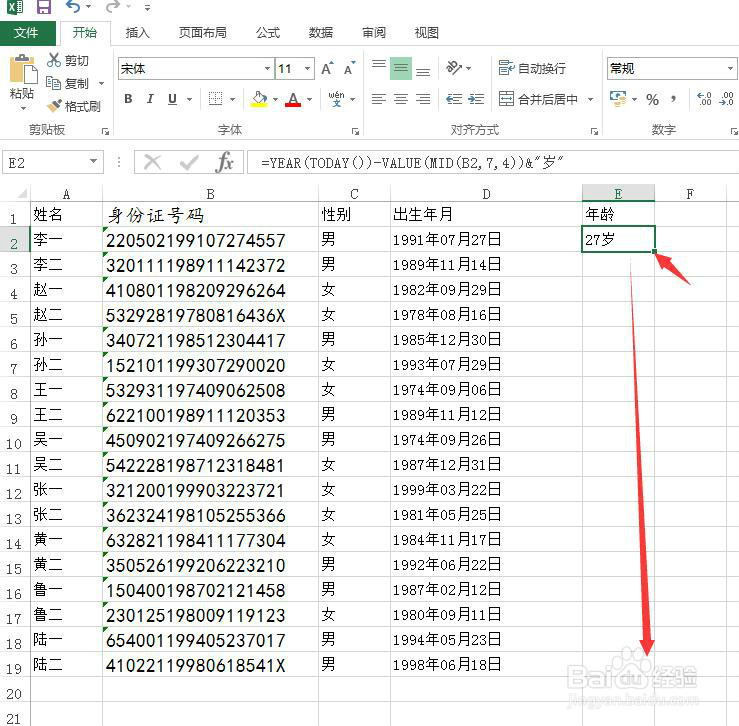This screenshot has height=726, width=739.
Task: Switch to 公式 Formulas tab
Action: click(x=268, y=33)
